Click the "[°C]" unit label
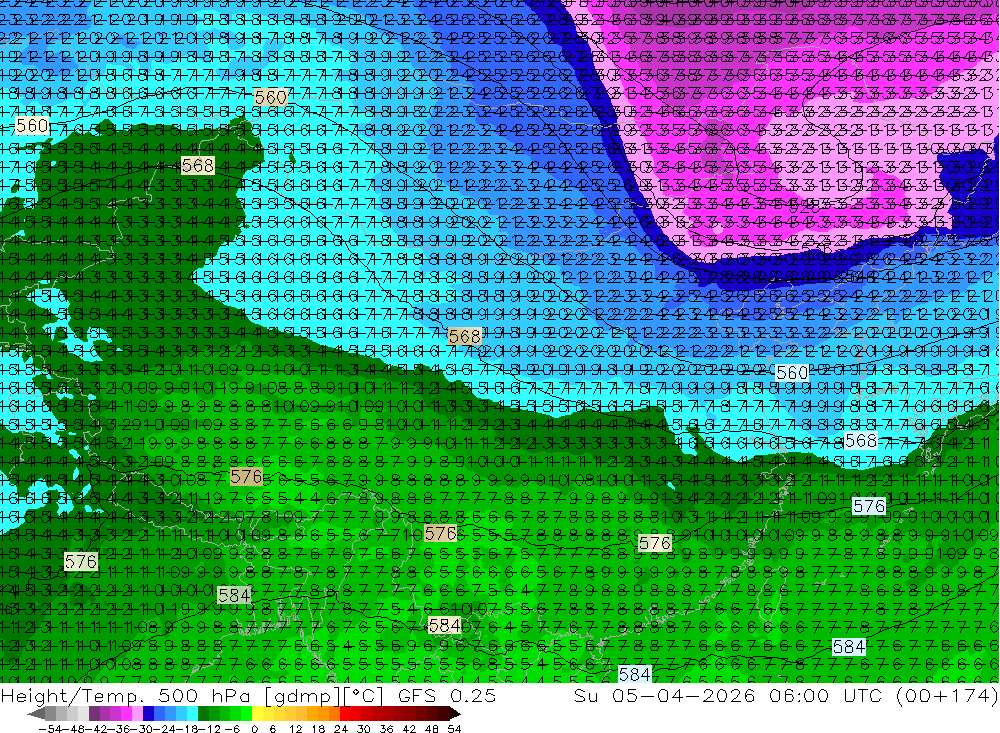The width and height of the screenshot is (1000, 733). click(362, 696)
